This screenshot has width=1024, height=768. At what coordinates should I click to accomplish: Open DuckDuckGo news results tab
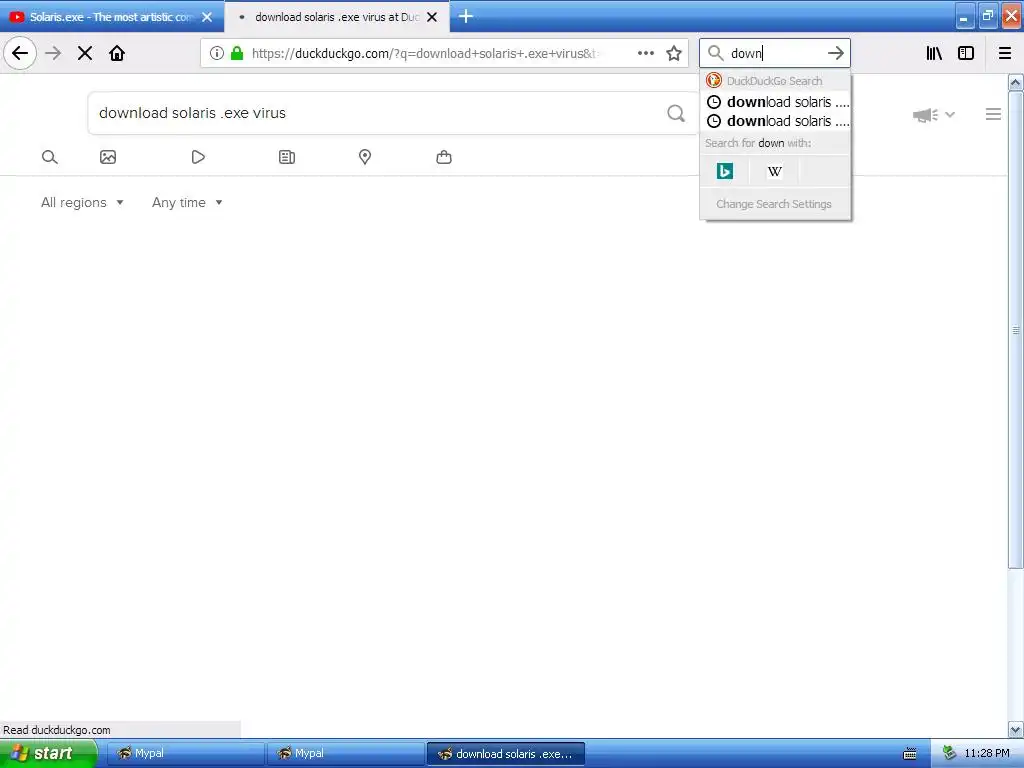coord(287,157)
